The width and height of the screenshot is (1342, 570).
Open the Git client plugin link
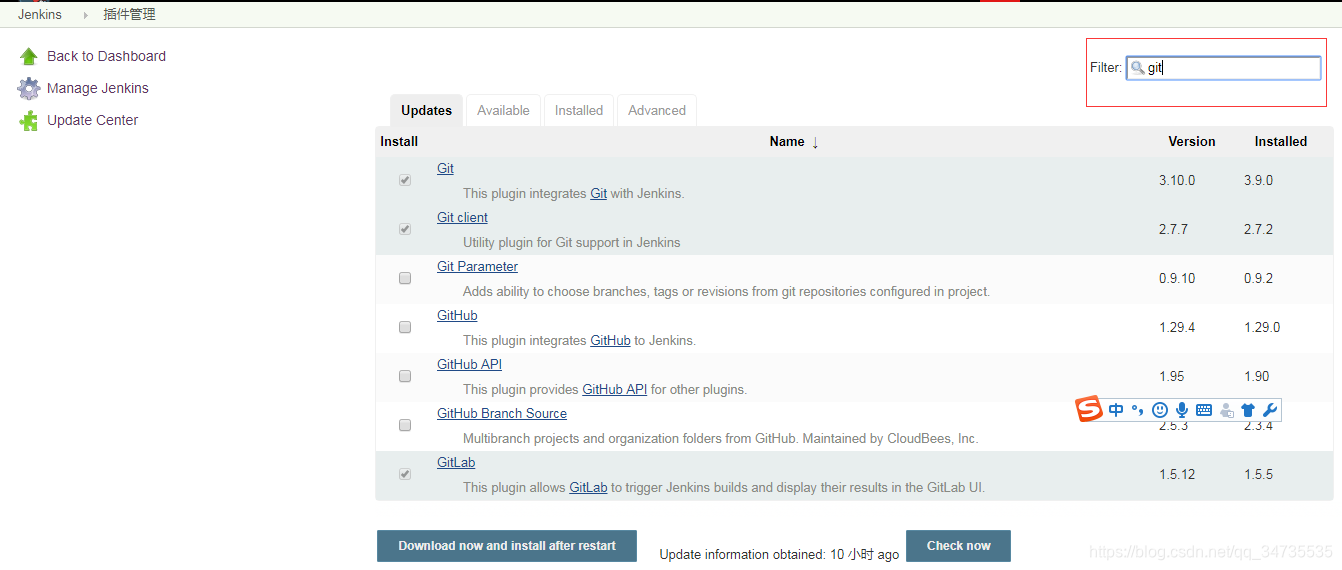[x=462, y=218]
